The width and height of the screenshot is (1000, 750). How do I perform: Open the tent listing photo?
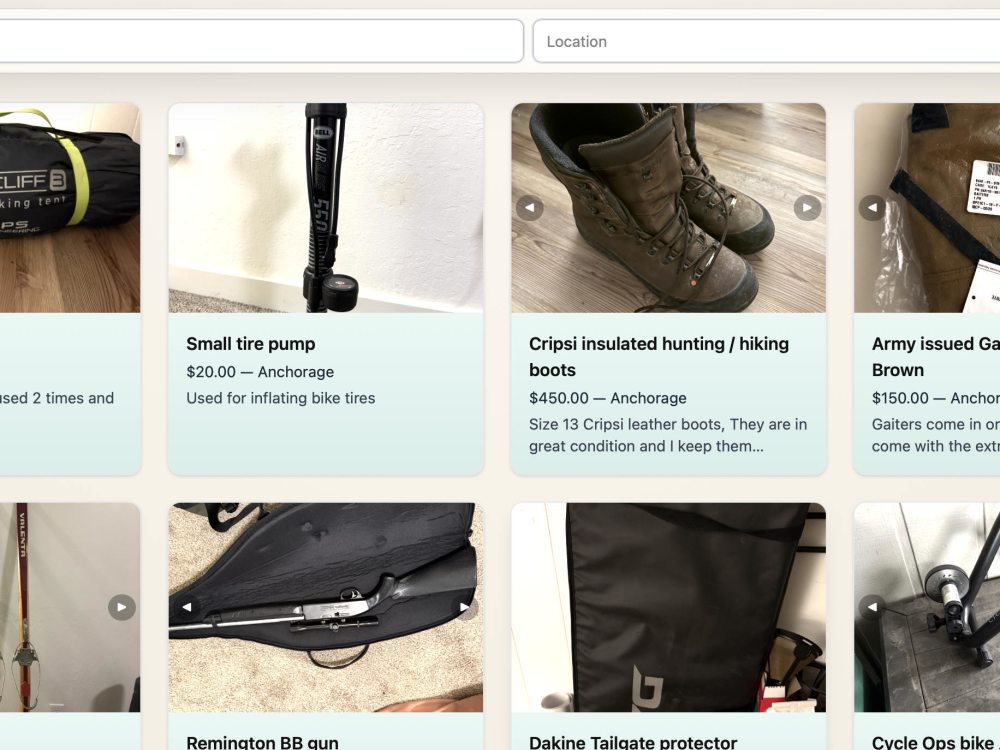[70, 208]
